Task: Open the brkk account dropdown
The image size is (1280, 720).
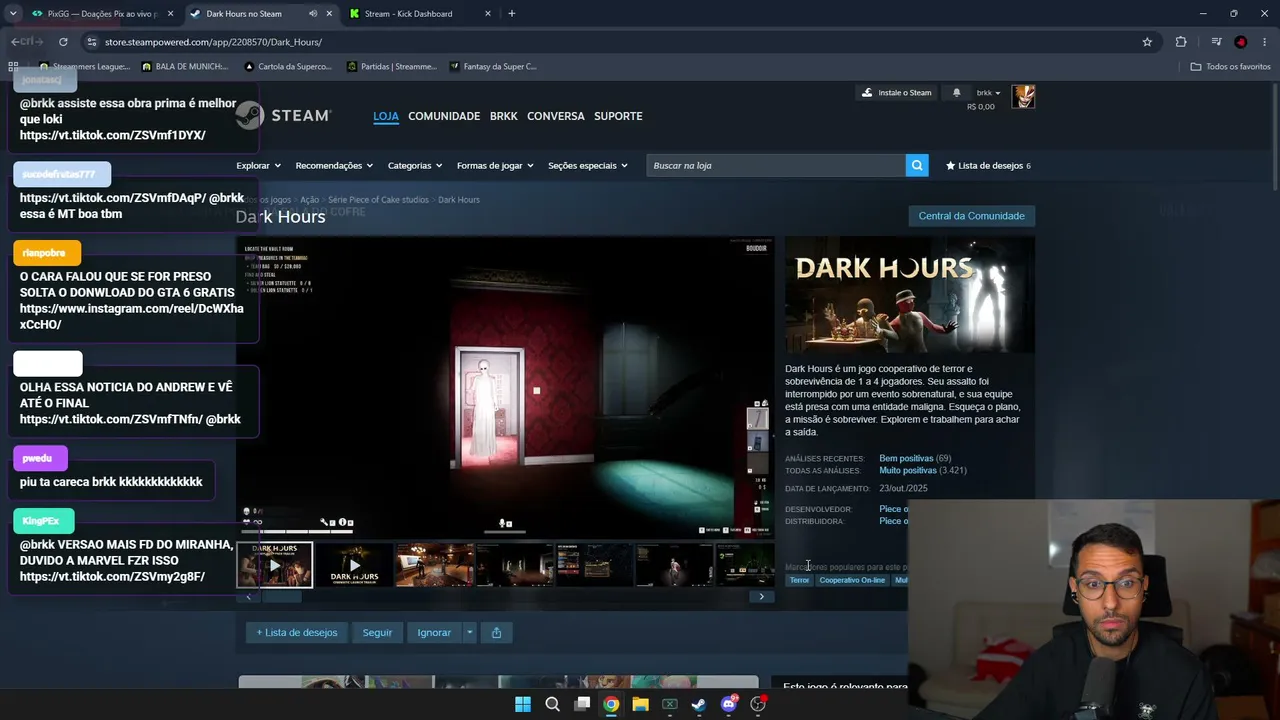Action: pyautogui.click(x=988, y=93)
